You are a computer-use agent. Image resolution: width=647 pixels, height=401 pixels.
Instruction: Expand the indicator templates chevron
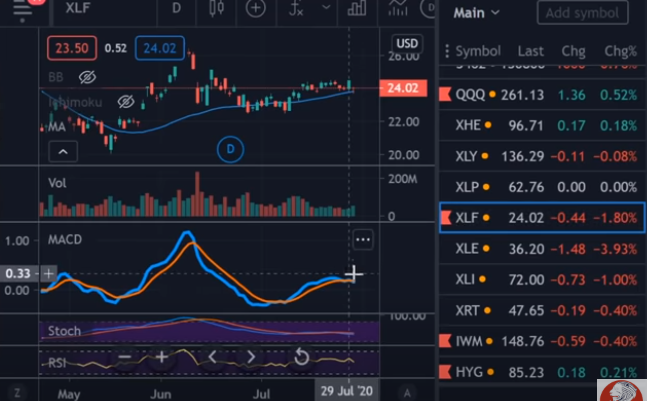tap(326, 7)
